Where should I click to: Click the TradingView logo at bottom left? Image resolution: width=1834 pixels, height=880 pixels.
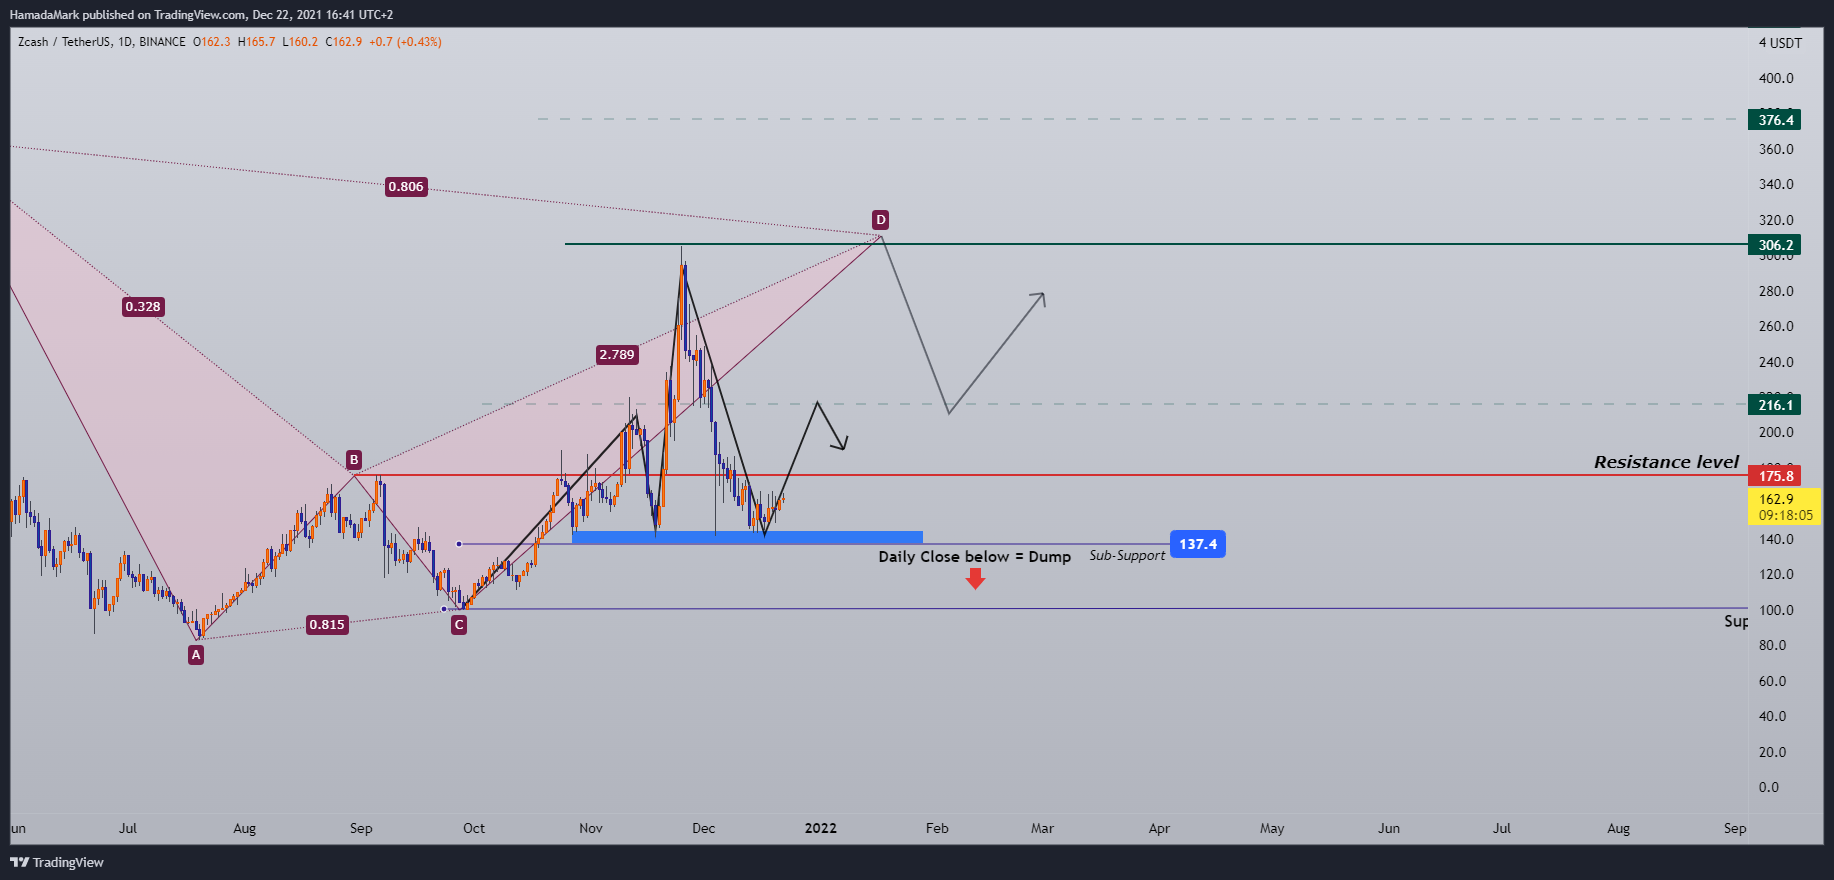[57, 862]
